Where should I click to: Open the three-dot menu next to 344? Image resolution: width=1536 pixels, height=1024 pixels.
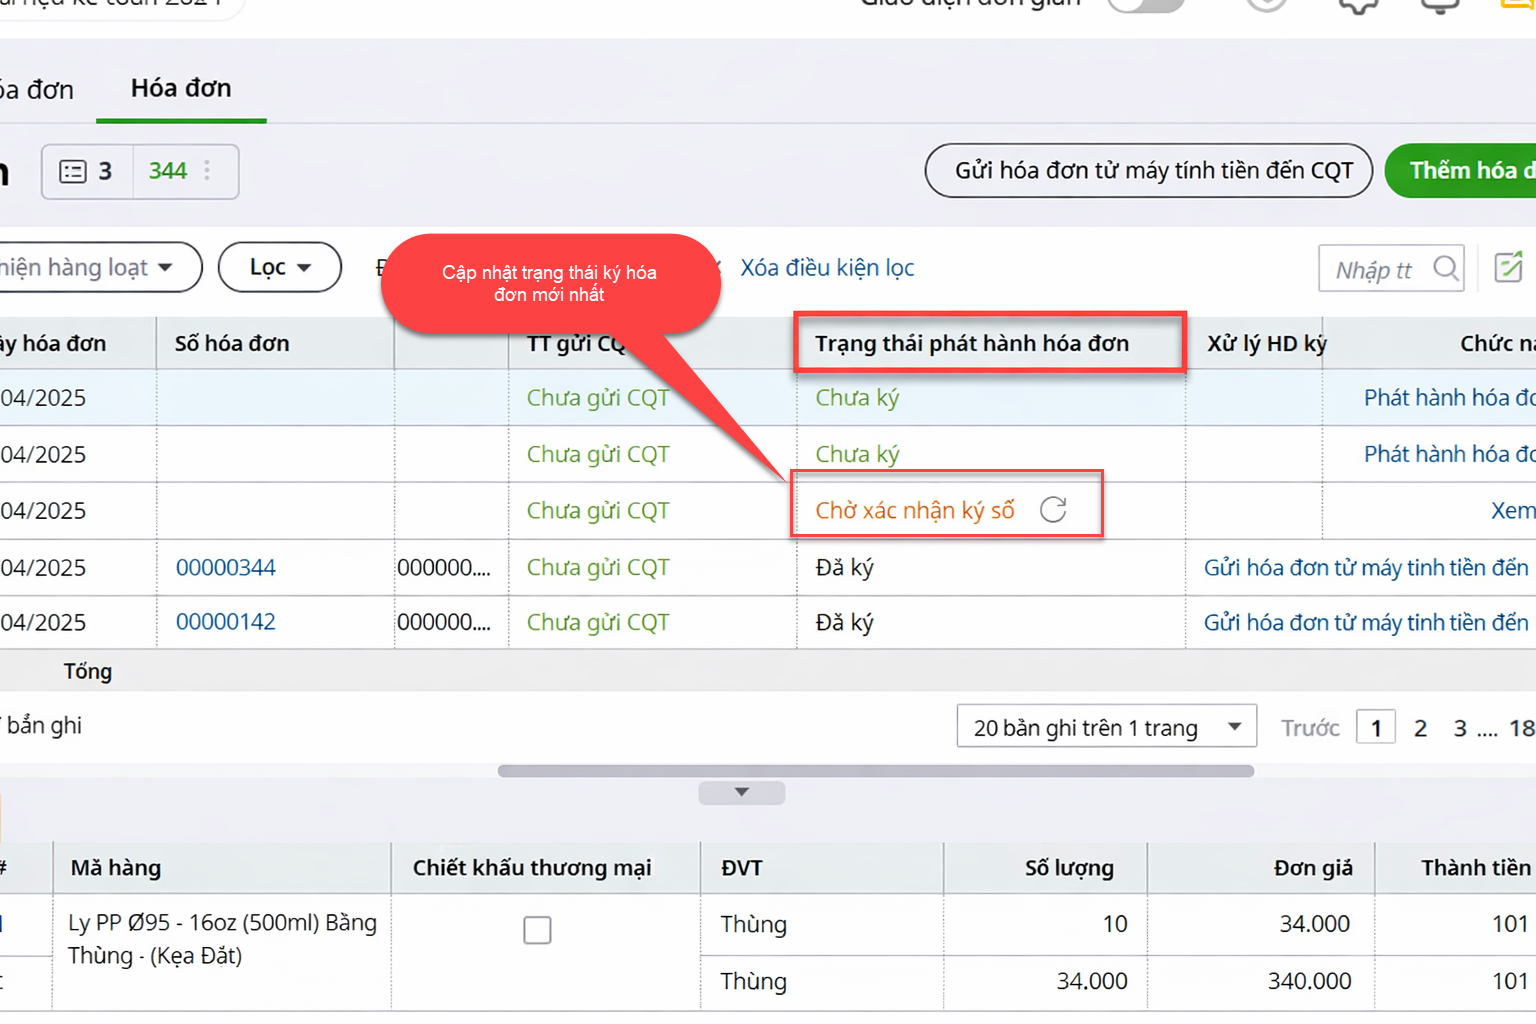click(x=207, y=171)
